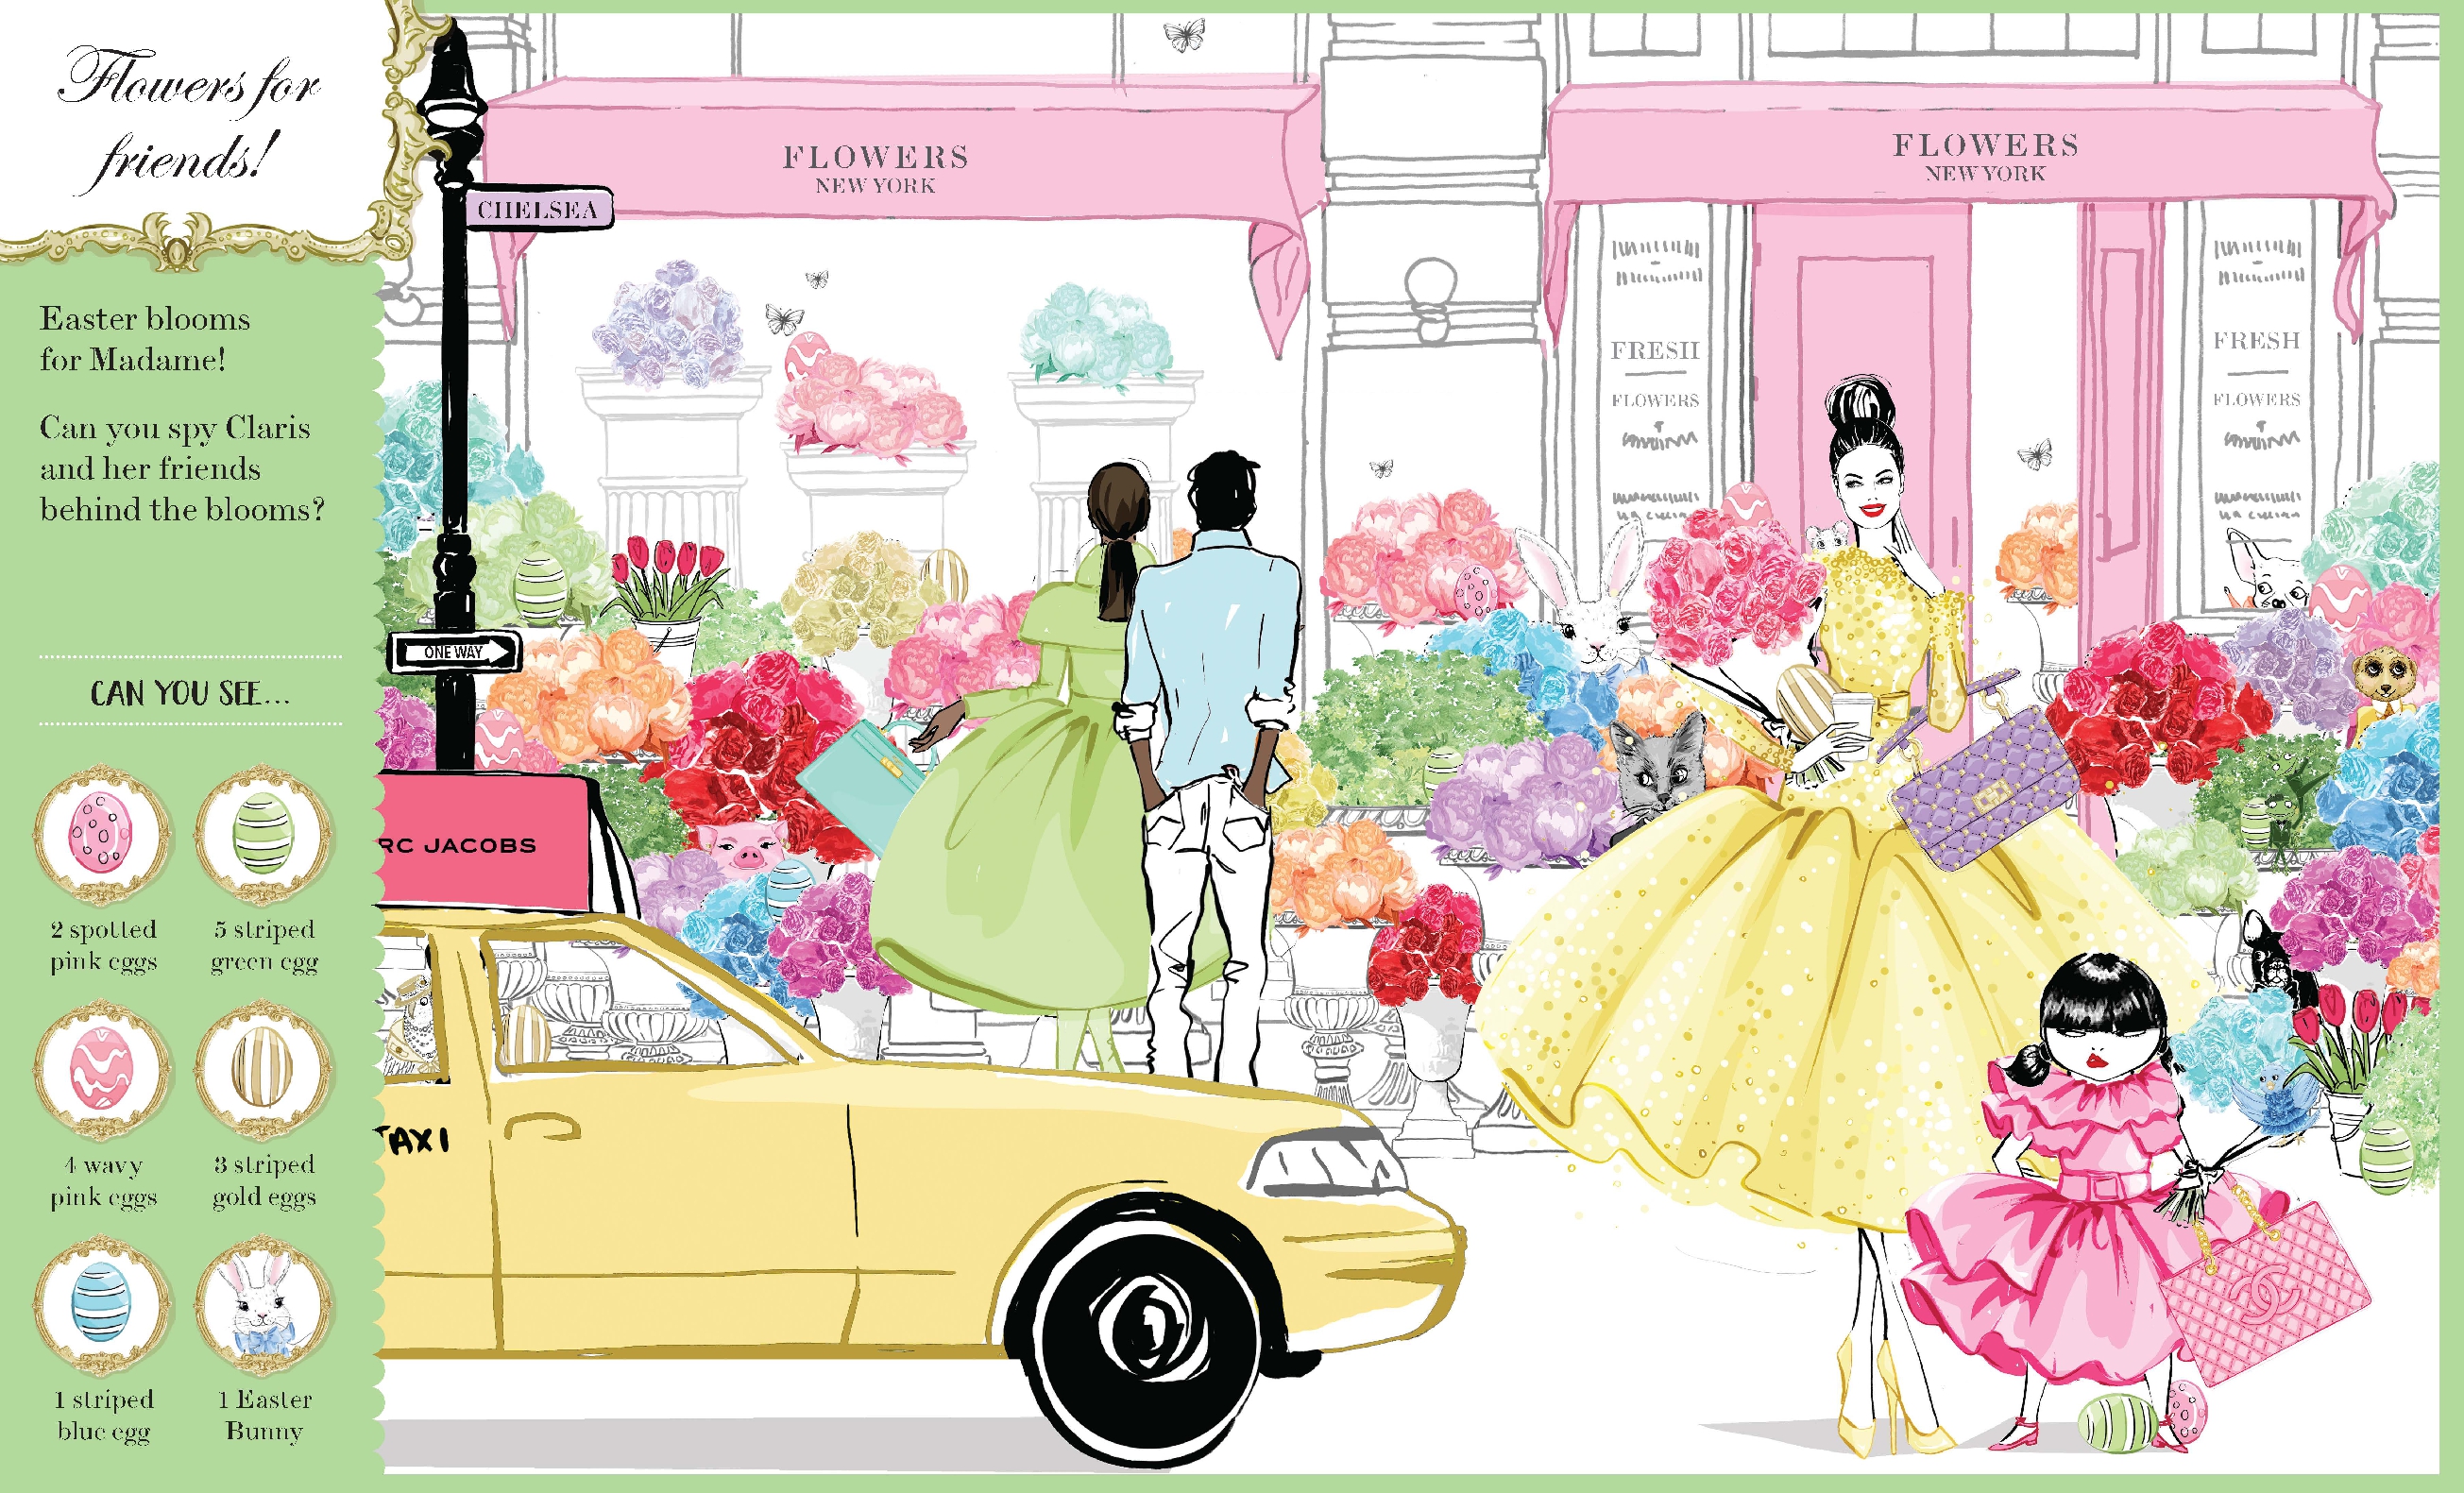Click the CHELSEA street sign
The width and height of the screenshot is (2464, 1493).
click(x=537, y=209)
